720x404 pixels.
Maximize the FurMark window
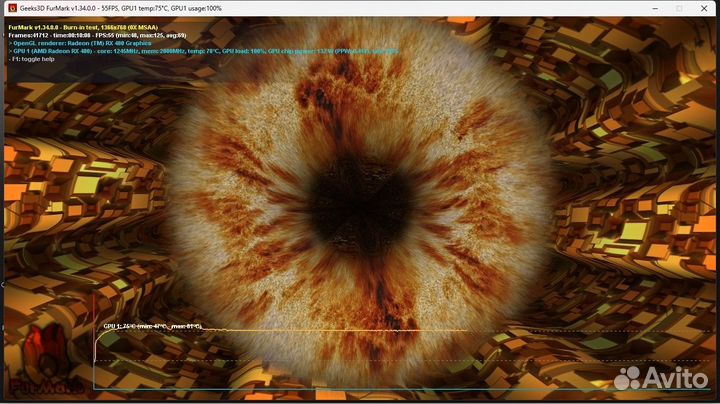[x=680, y=8]
